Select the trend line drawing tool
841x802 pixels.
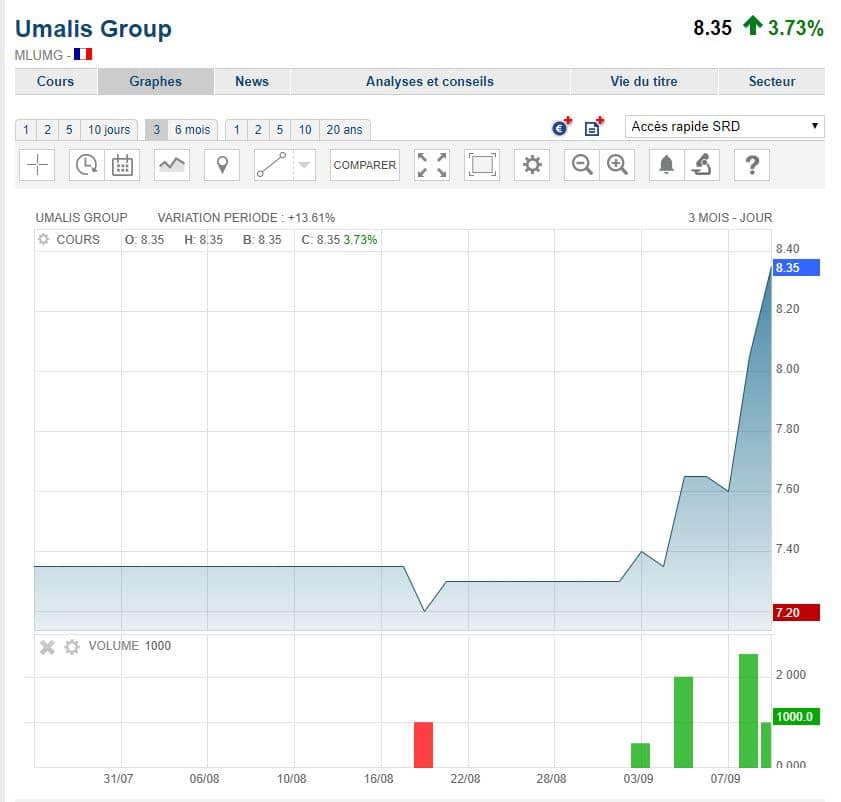click(x=272, y=165)
